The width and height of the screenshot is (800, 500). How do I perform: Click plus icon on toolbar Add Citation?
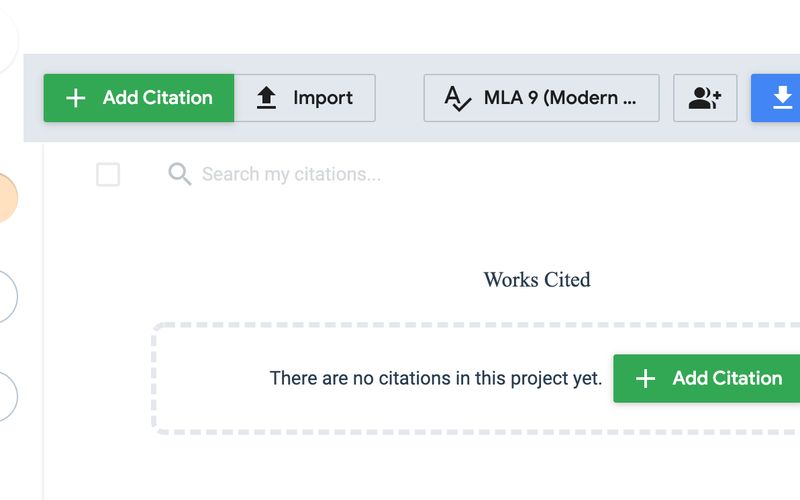point(75,98)
